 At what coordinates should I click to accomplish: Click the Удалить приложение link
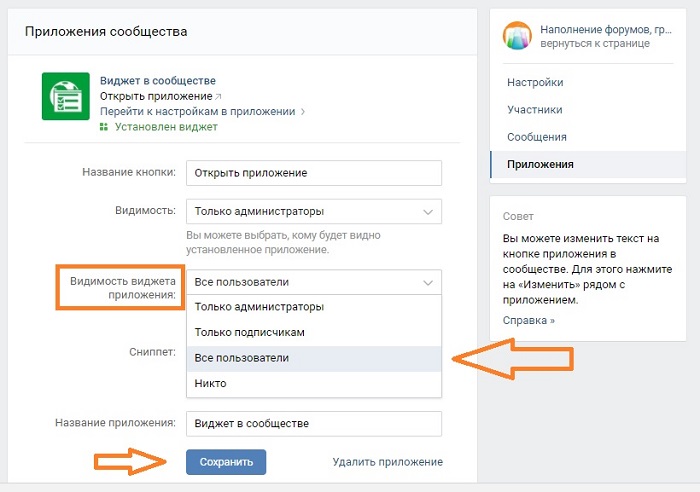click(388, 462)
